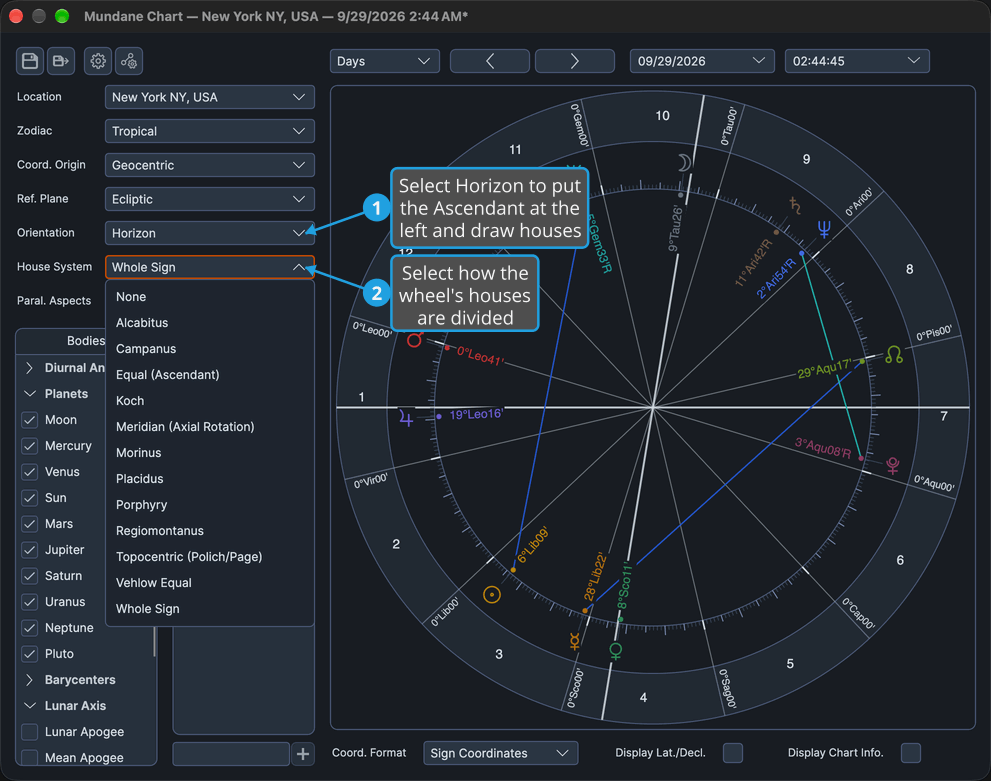This screenshot has height=781, width=991.
Task: Choose Topocentric (Polich/Page) option
Action: [x=210, y=557]
